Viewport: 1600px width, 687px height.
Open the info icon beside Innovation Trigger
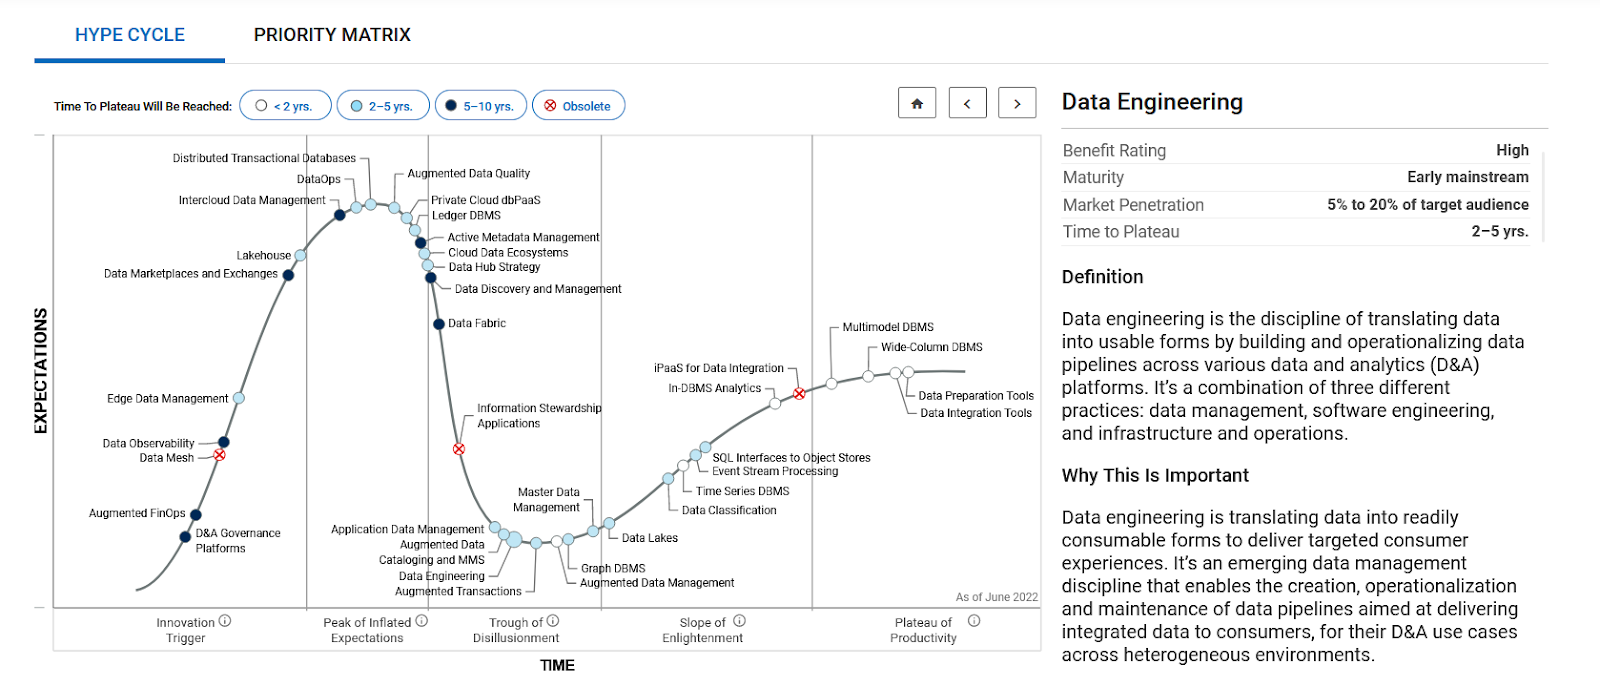tap(224, 621)
